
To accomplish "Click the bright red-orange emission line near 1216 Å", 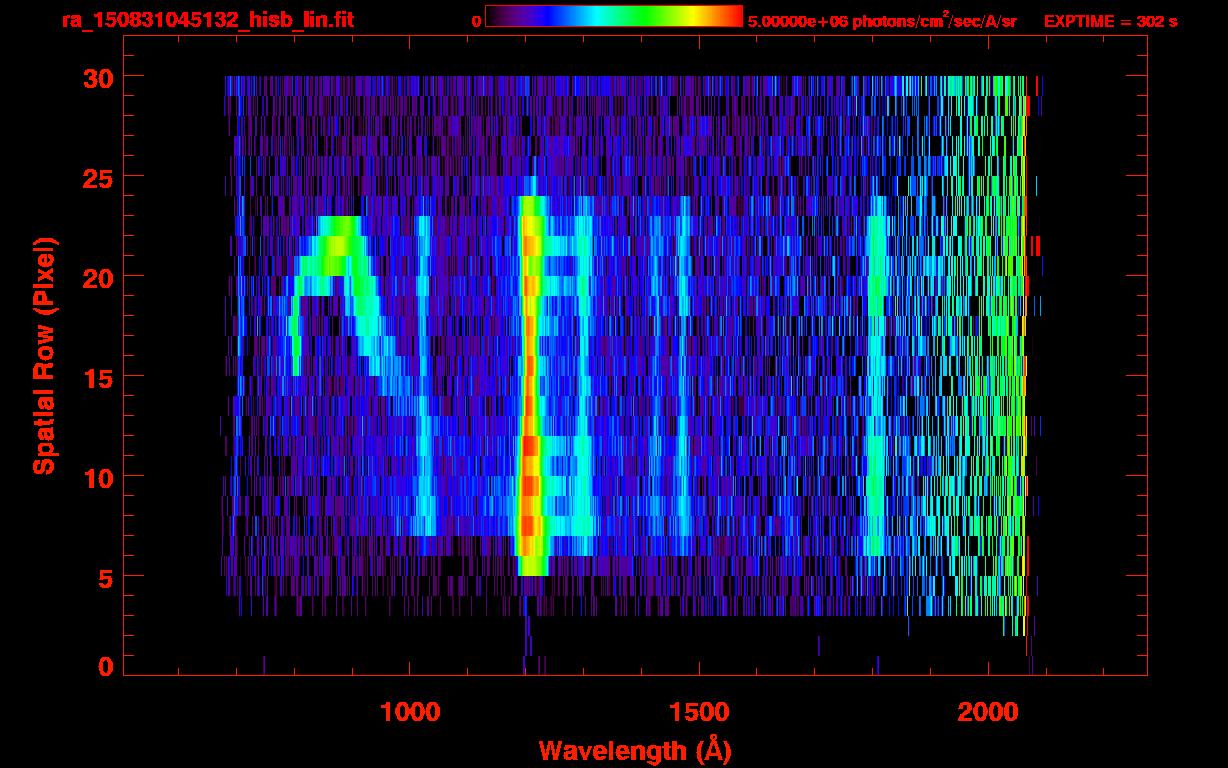I will 530,385.
